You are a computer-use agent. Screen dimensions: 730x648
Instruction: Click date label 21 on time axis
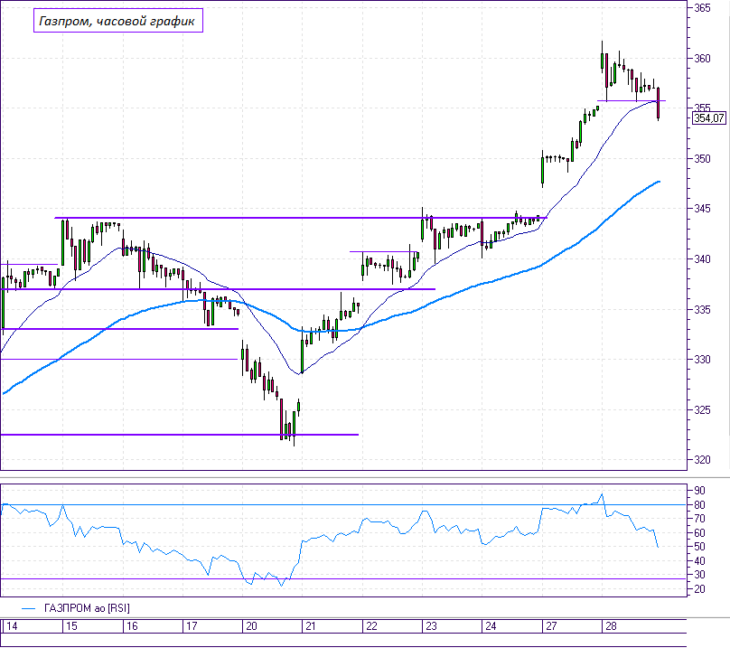311,626
